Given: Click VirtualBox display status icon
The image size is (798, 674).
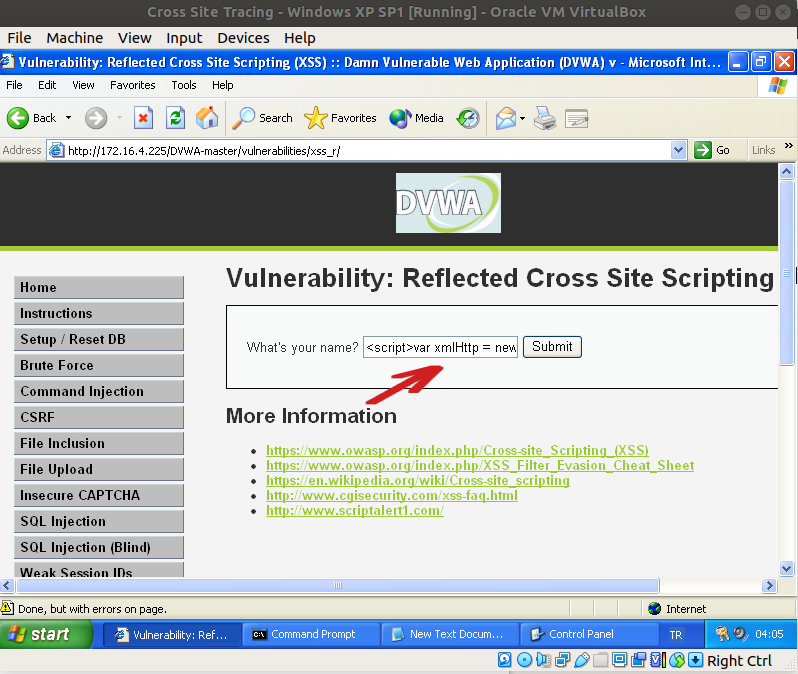Looking at the screenshot, I should [619, 660].
